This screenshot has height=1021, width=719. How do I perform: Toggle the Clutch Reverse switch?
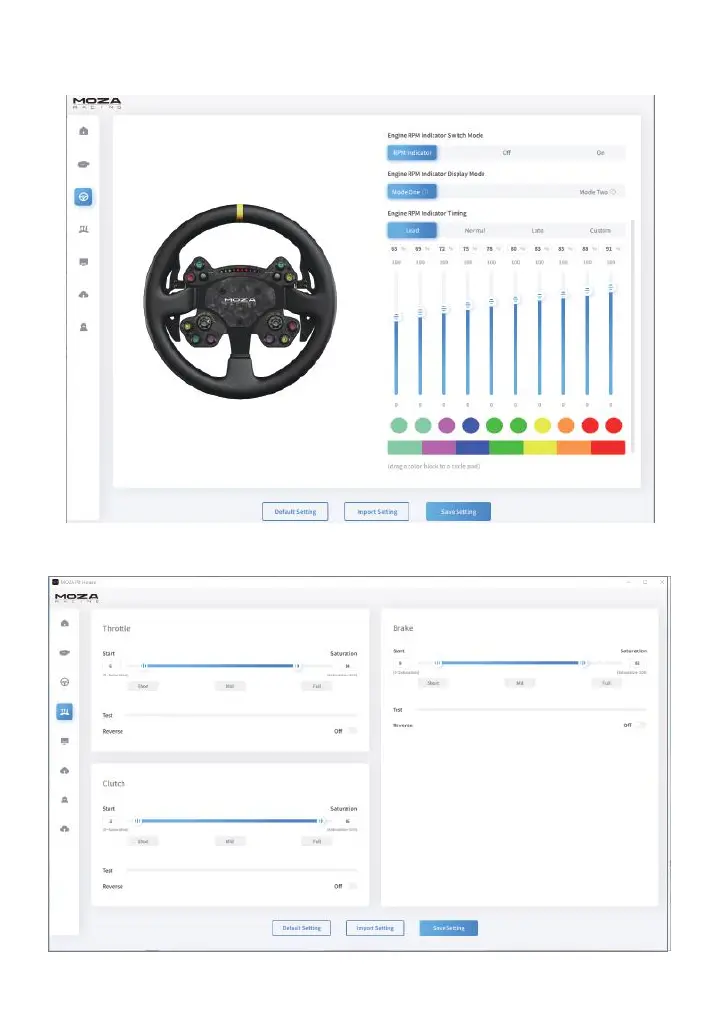point(352,886)
